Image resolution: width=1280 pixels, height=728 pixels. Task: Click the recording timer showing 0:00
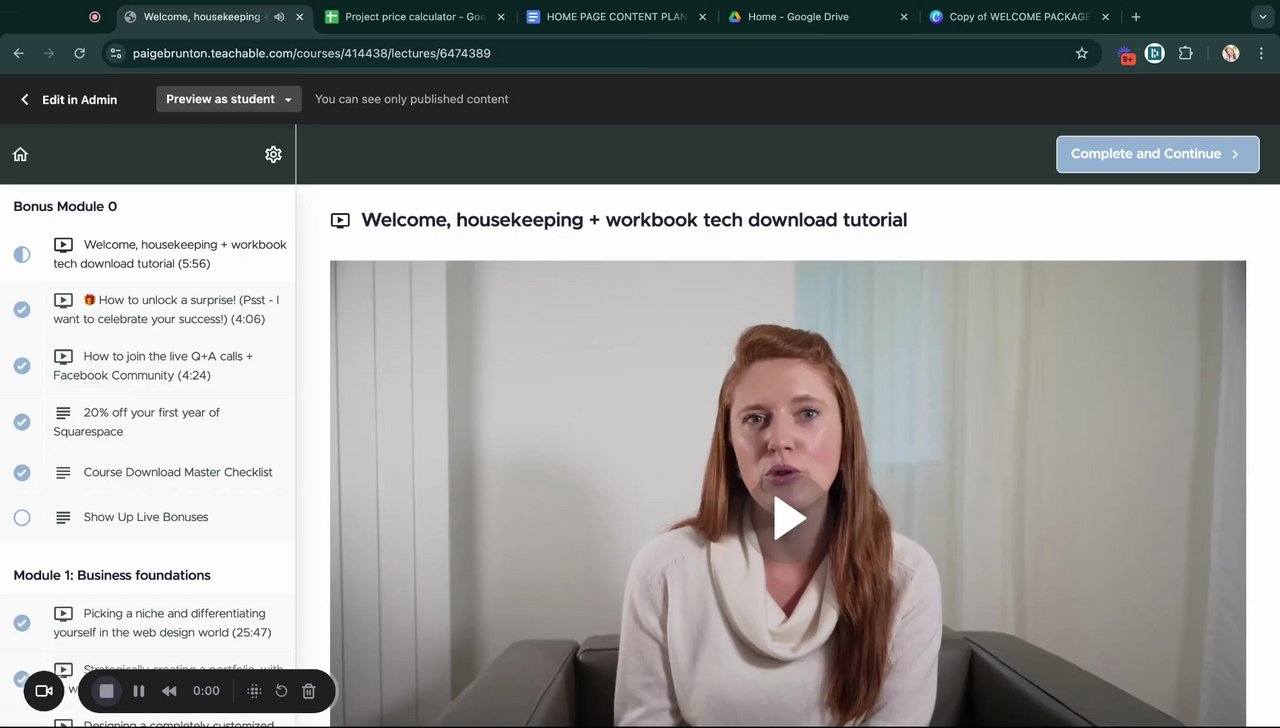pos(206,691)
